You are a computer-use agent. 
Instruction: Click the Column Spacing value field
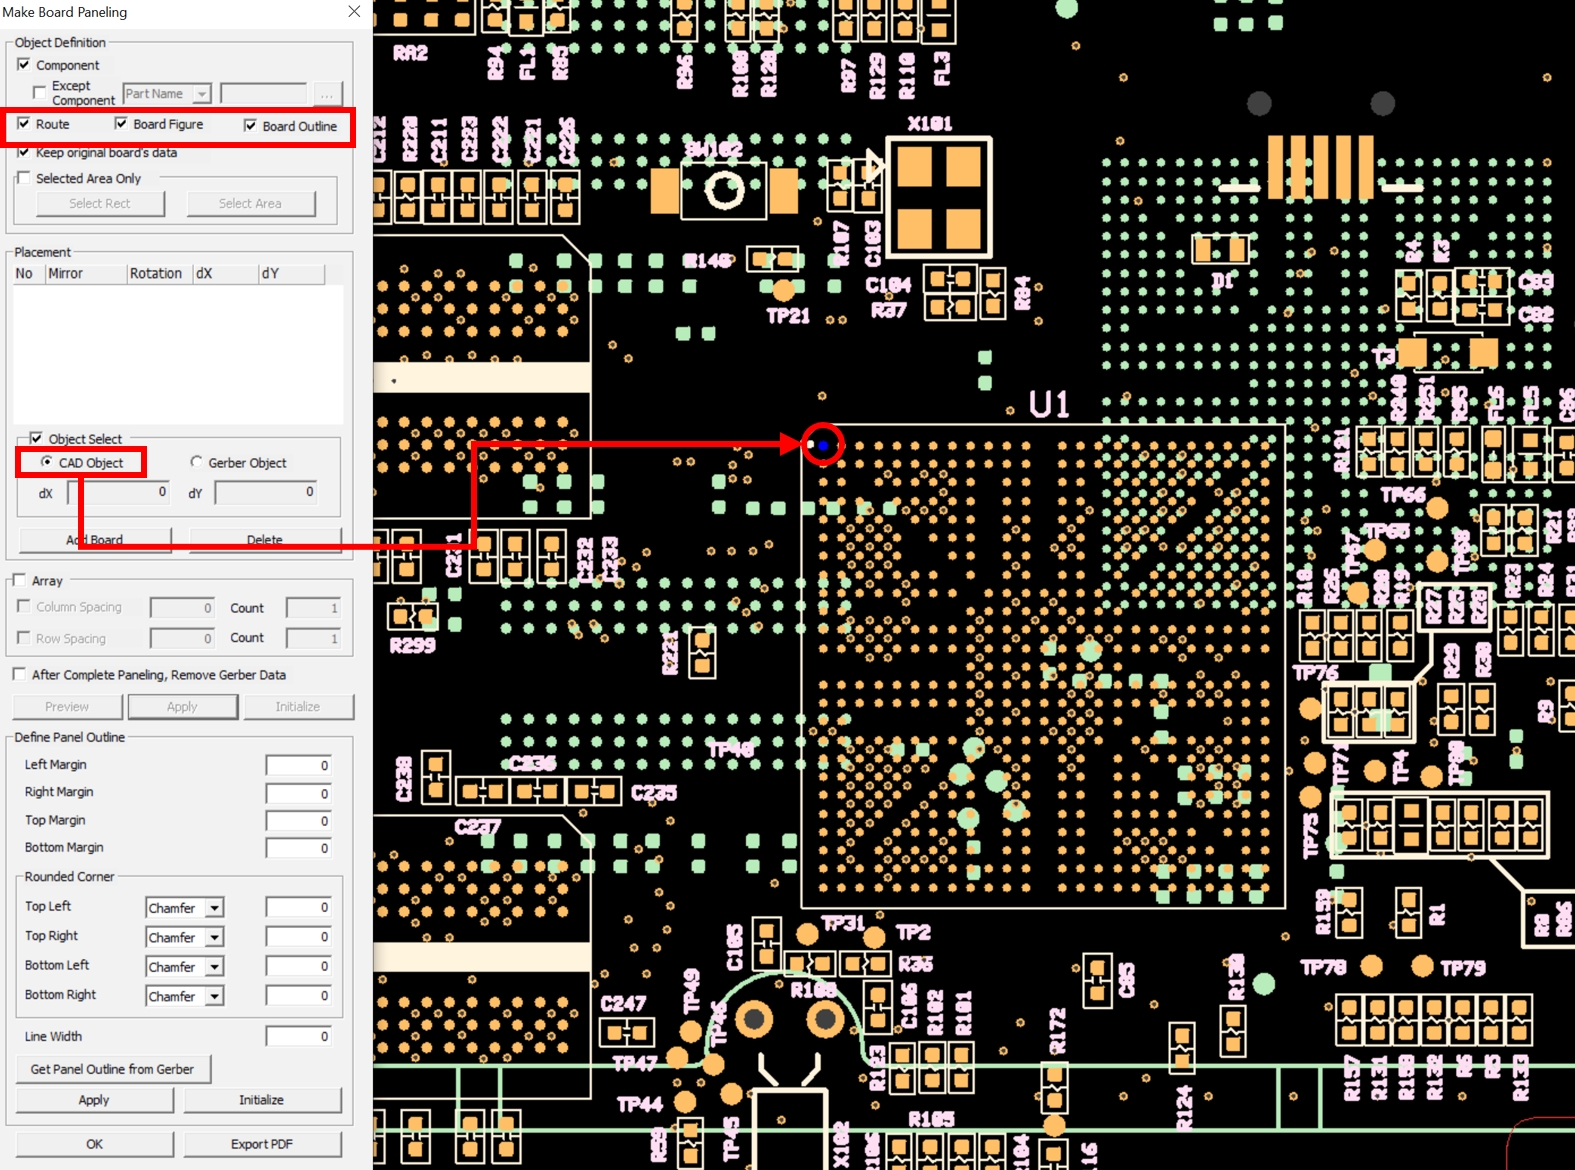pyautogui.click(x=182, y=608)
